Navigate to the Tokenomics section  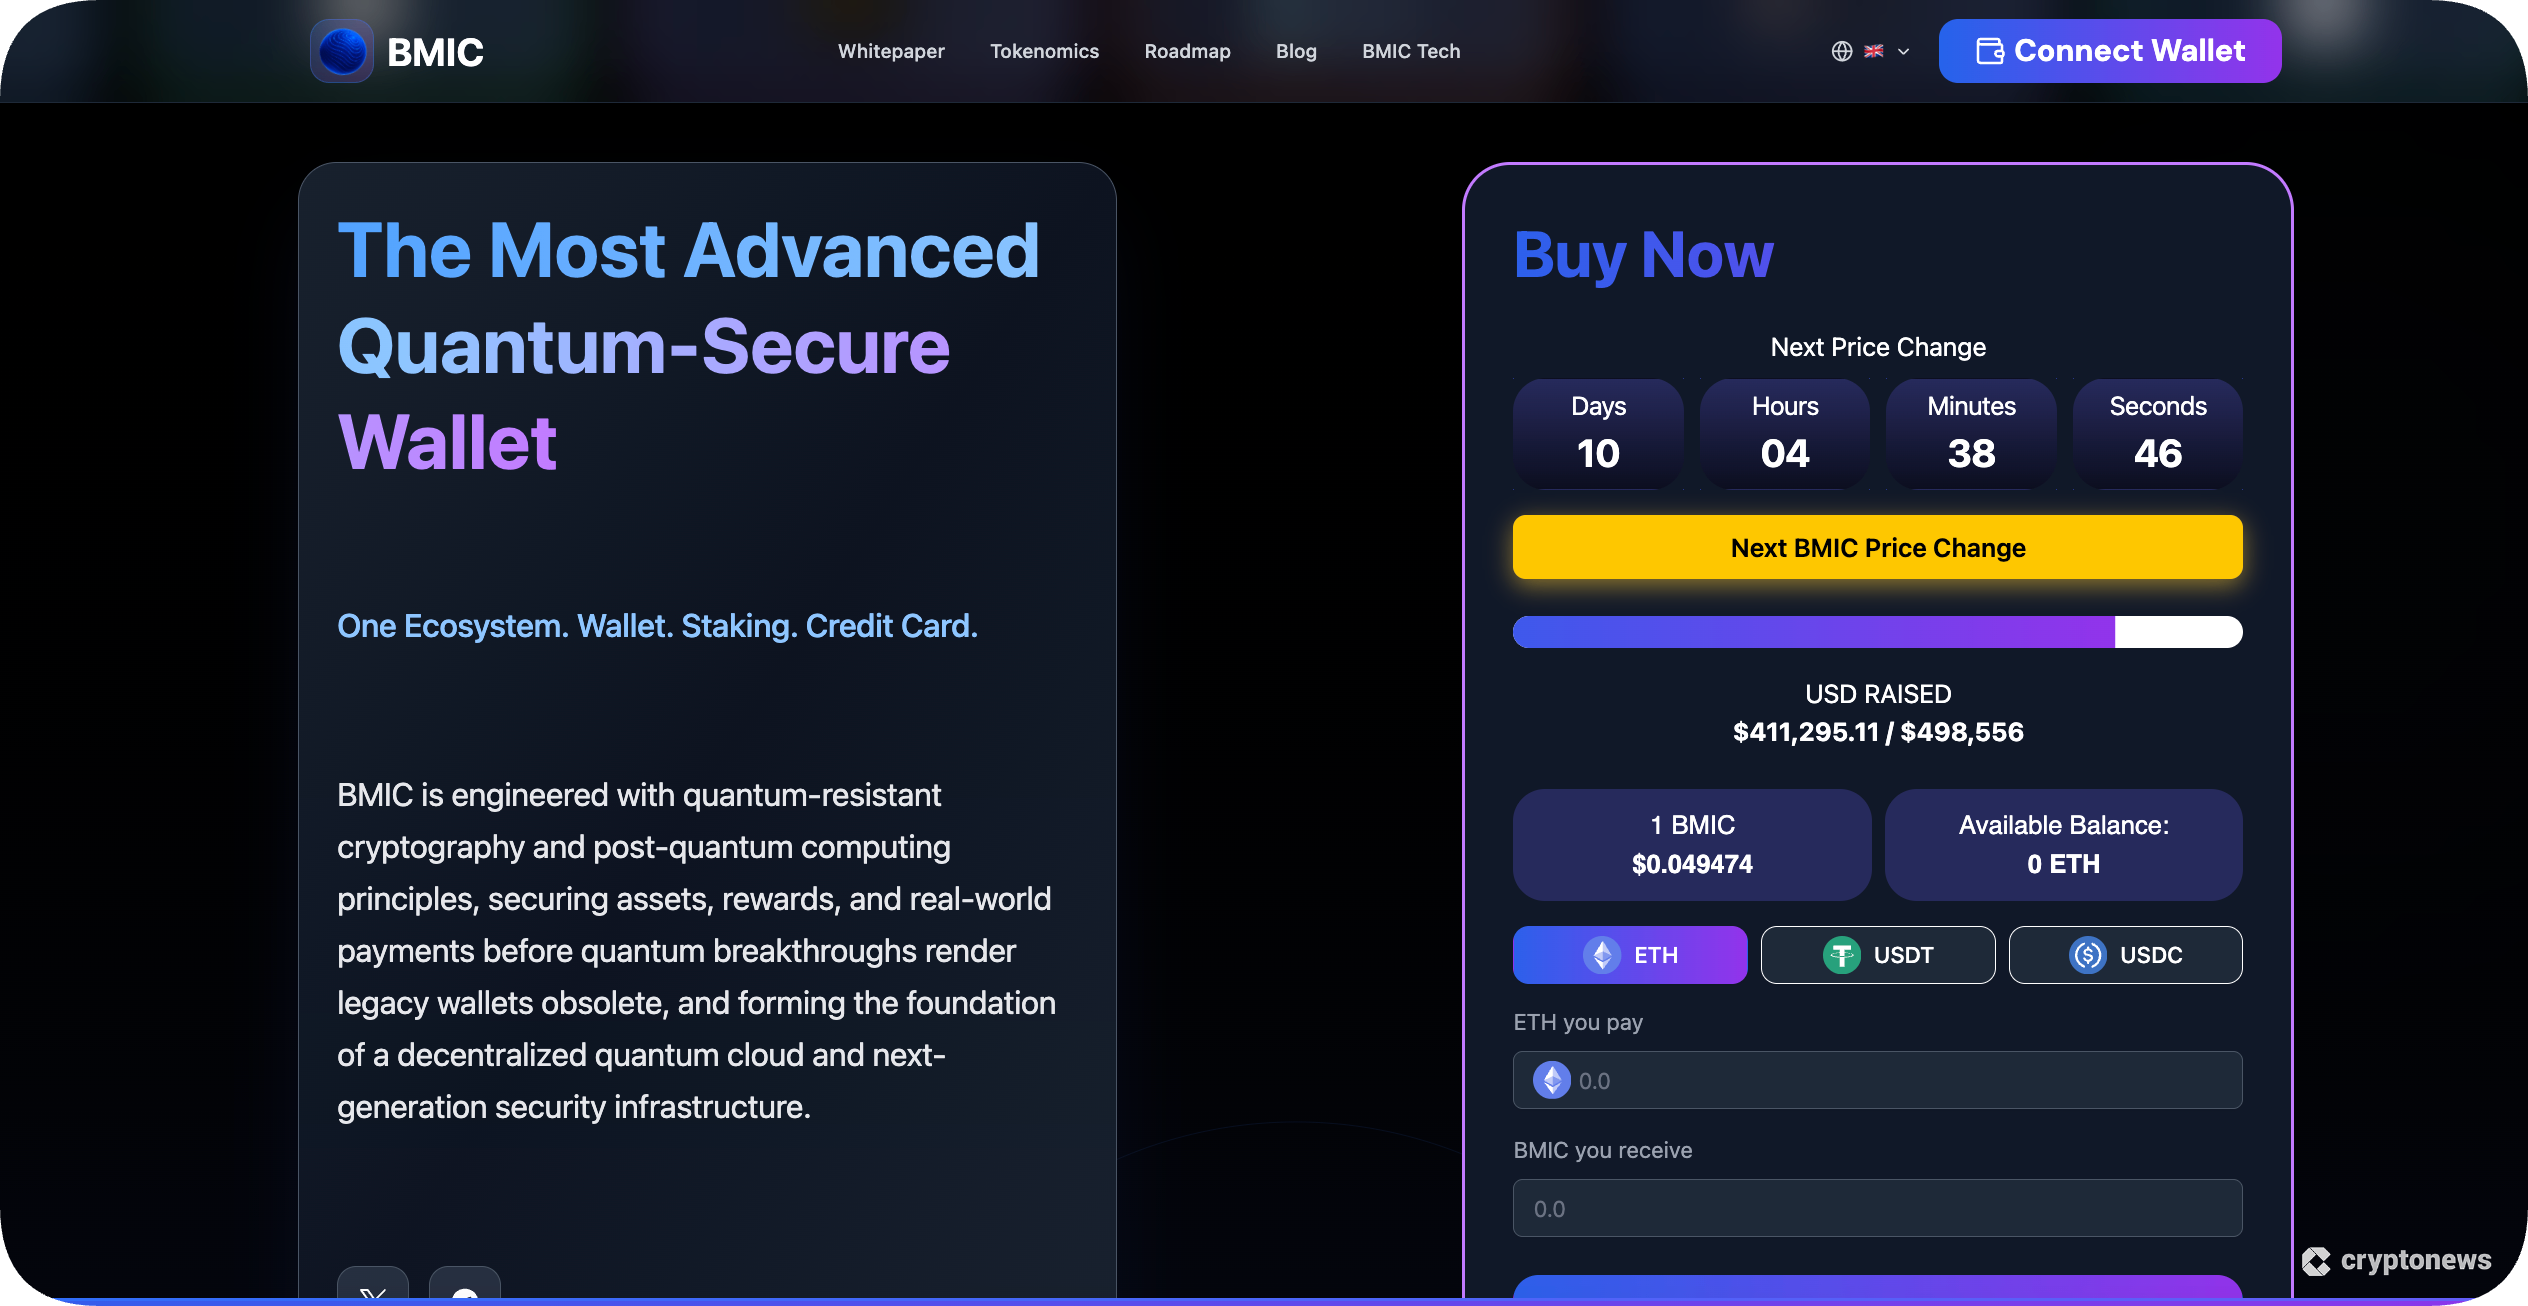1044,51
